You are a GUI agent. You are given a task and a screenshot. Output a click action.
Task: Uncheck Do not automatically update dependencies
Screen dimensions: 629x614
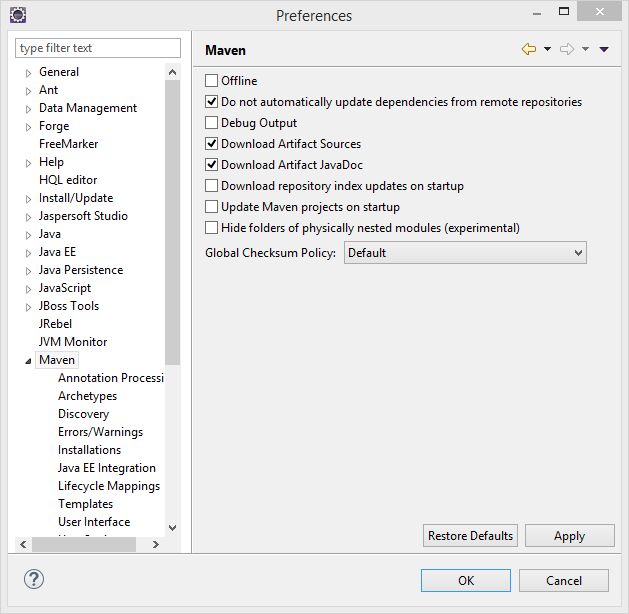[211, 101]
